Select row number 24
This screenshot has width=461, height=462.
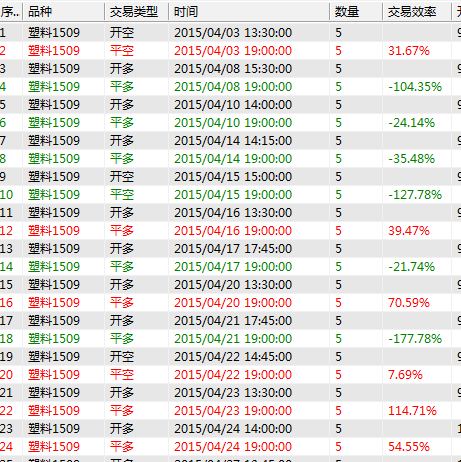[x=6, y=447]
